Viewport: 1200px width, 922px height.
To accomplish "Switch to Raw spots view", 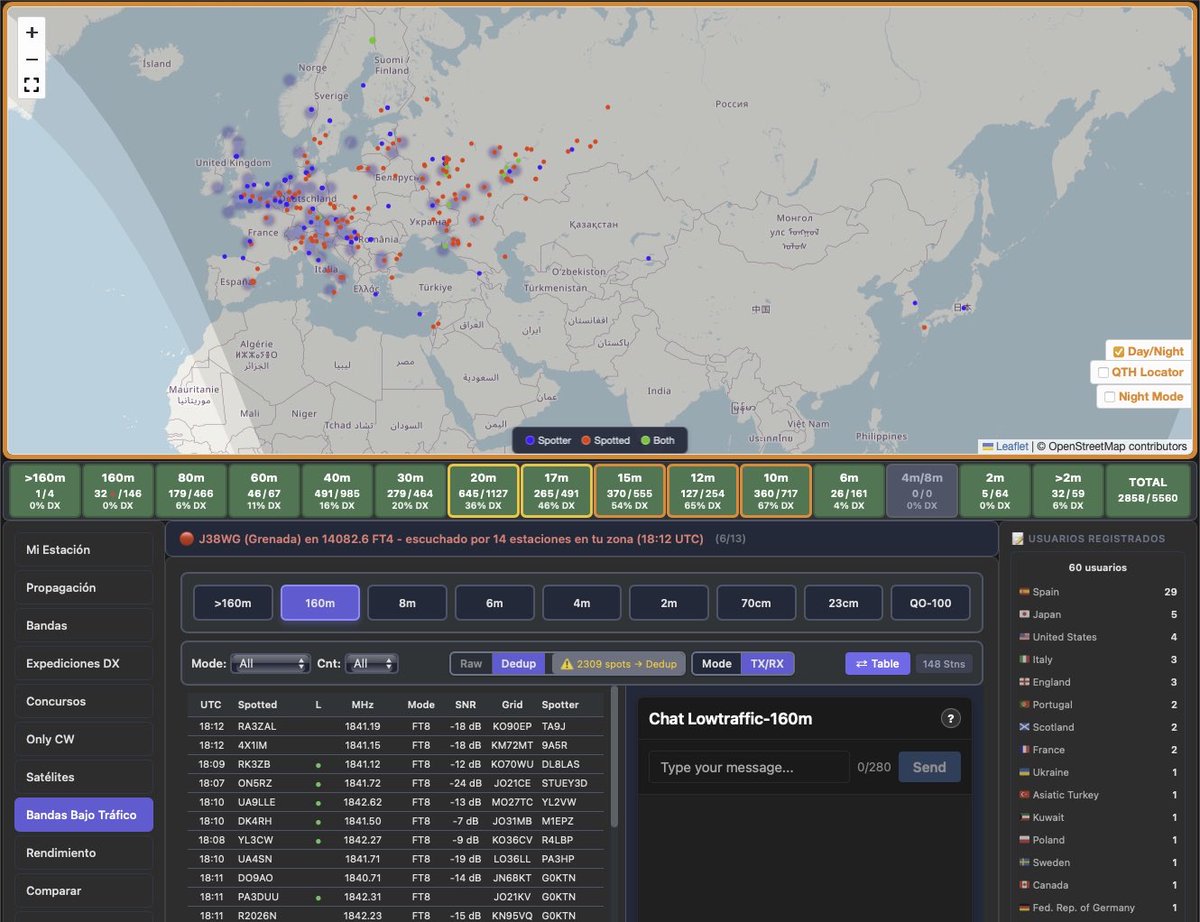I will [x=471, y=663].
